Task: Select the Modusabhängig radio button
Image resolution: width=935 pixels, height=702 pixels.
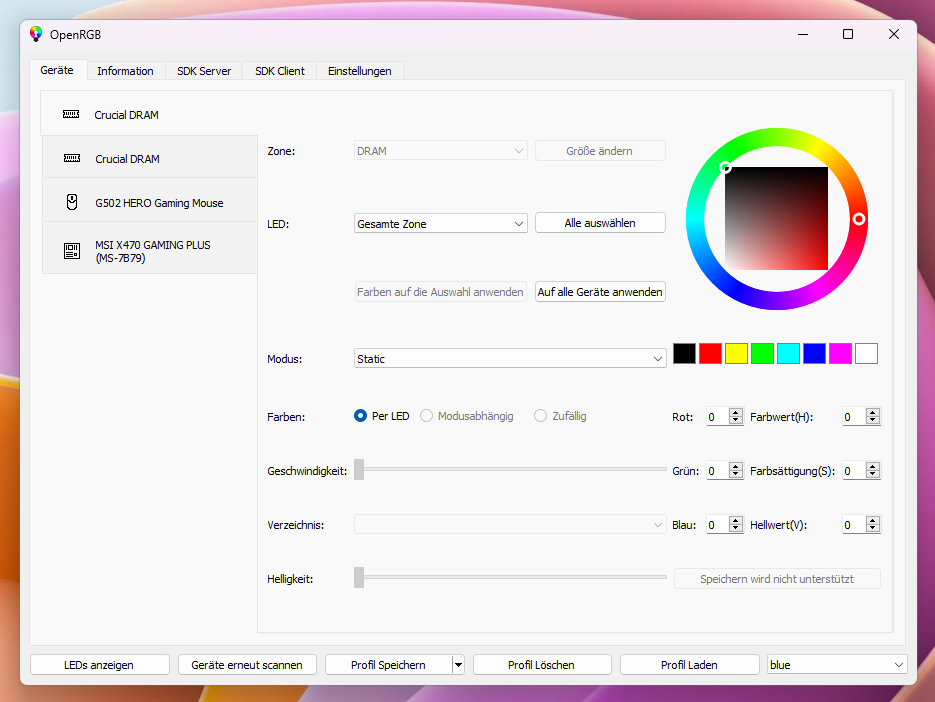Action: [x=426, y=416]
